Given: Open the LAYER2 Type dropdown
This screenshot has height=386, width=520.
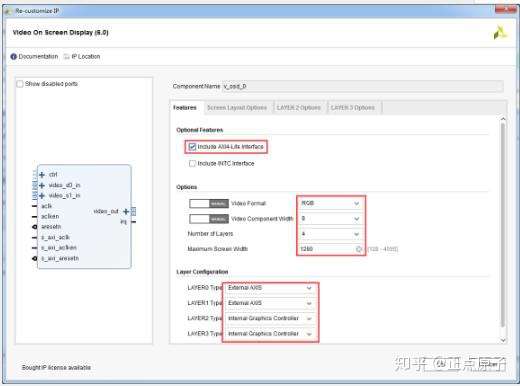Looking at the screenshot, I should click(270, 318).
